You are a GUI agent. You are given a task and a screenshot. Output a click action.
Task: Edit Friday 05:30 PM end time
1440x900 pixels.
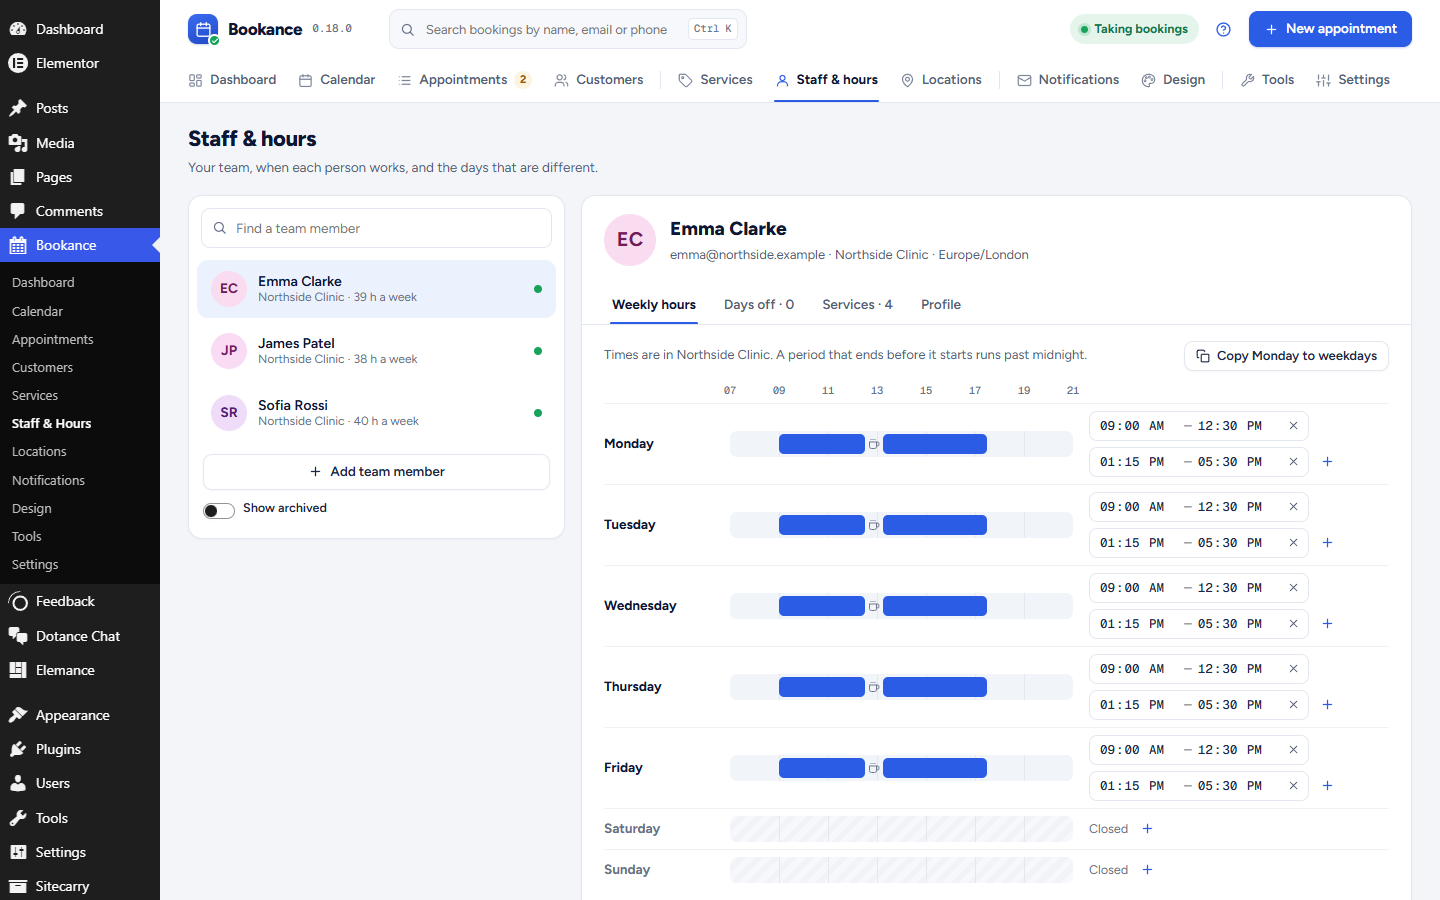tap(1230, 786)
